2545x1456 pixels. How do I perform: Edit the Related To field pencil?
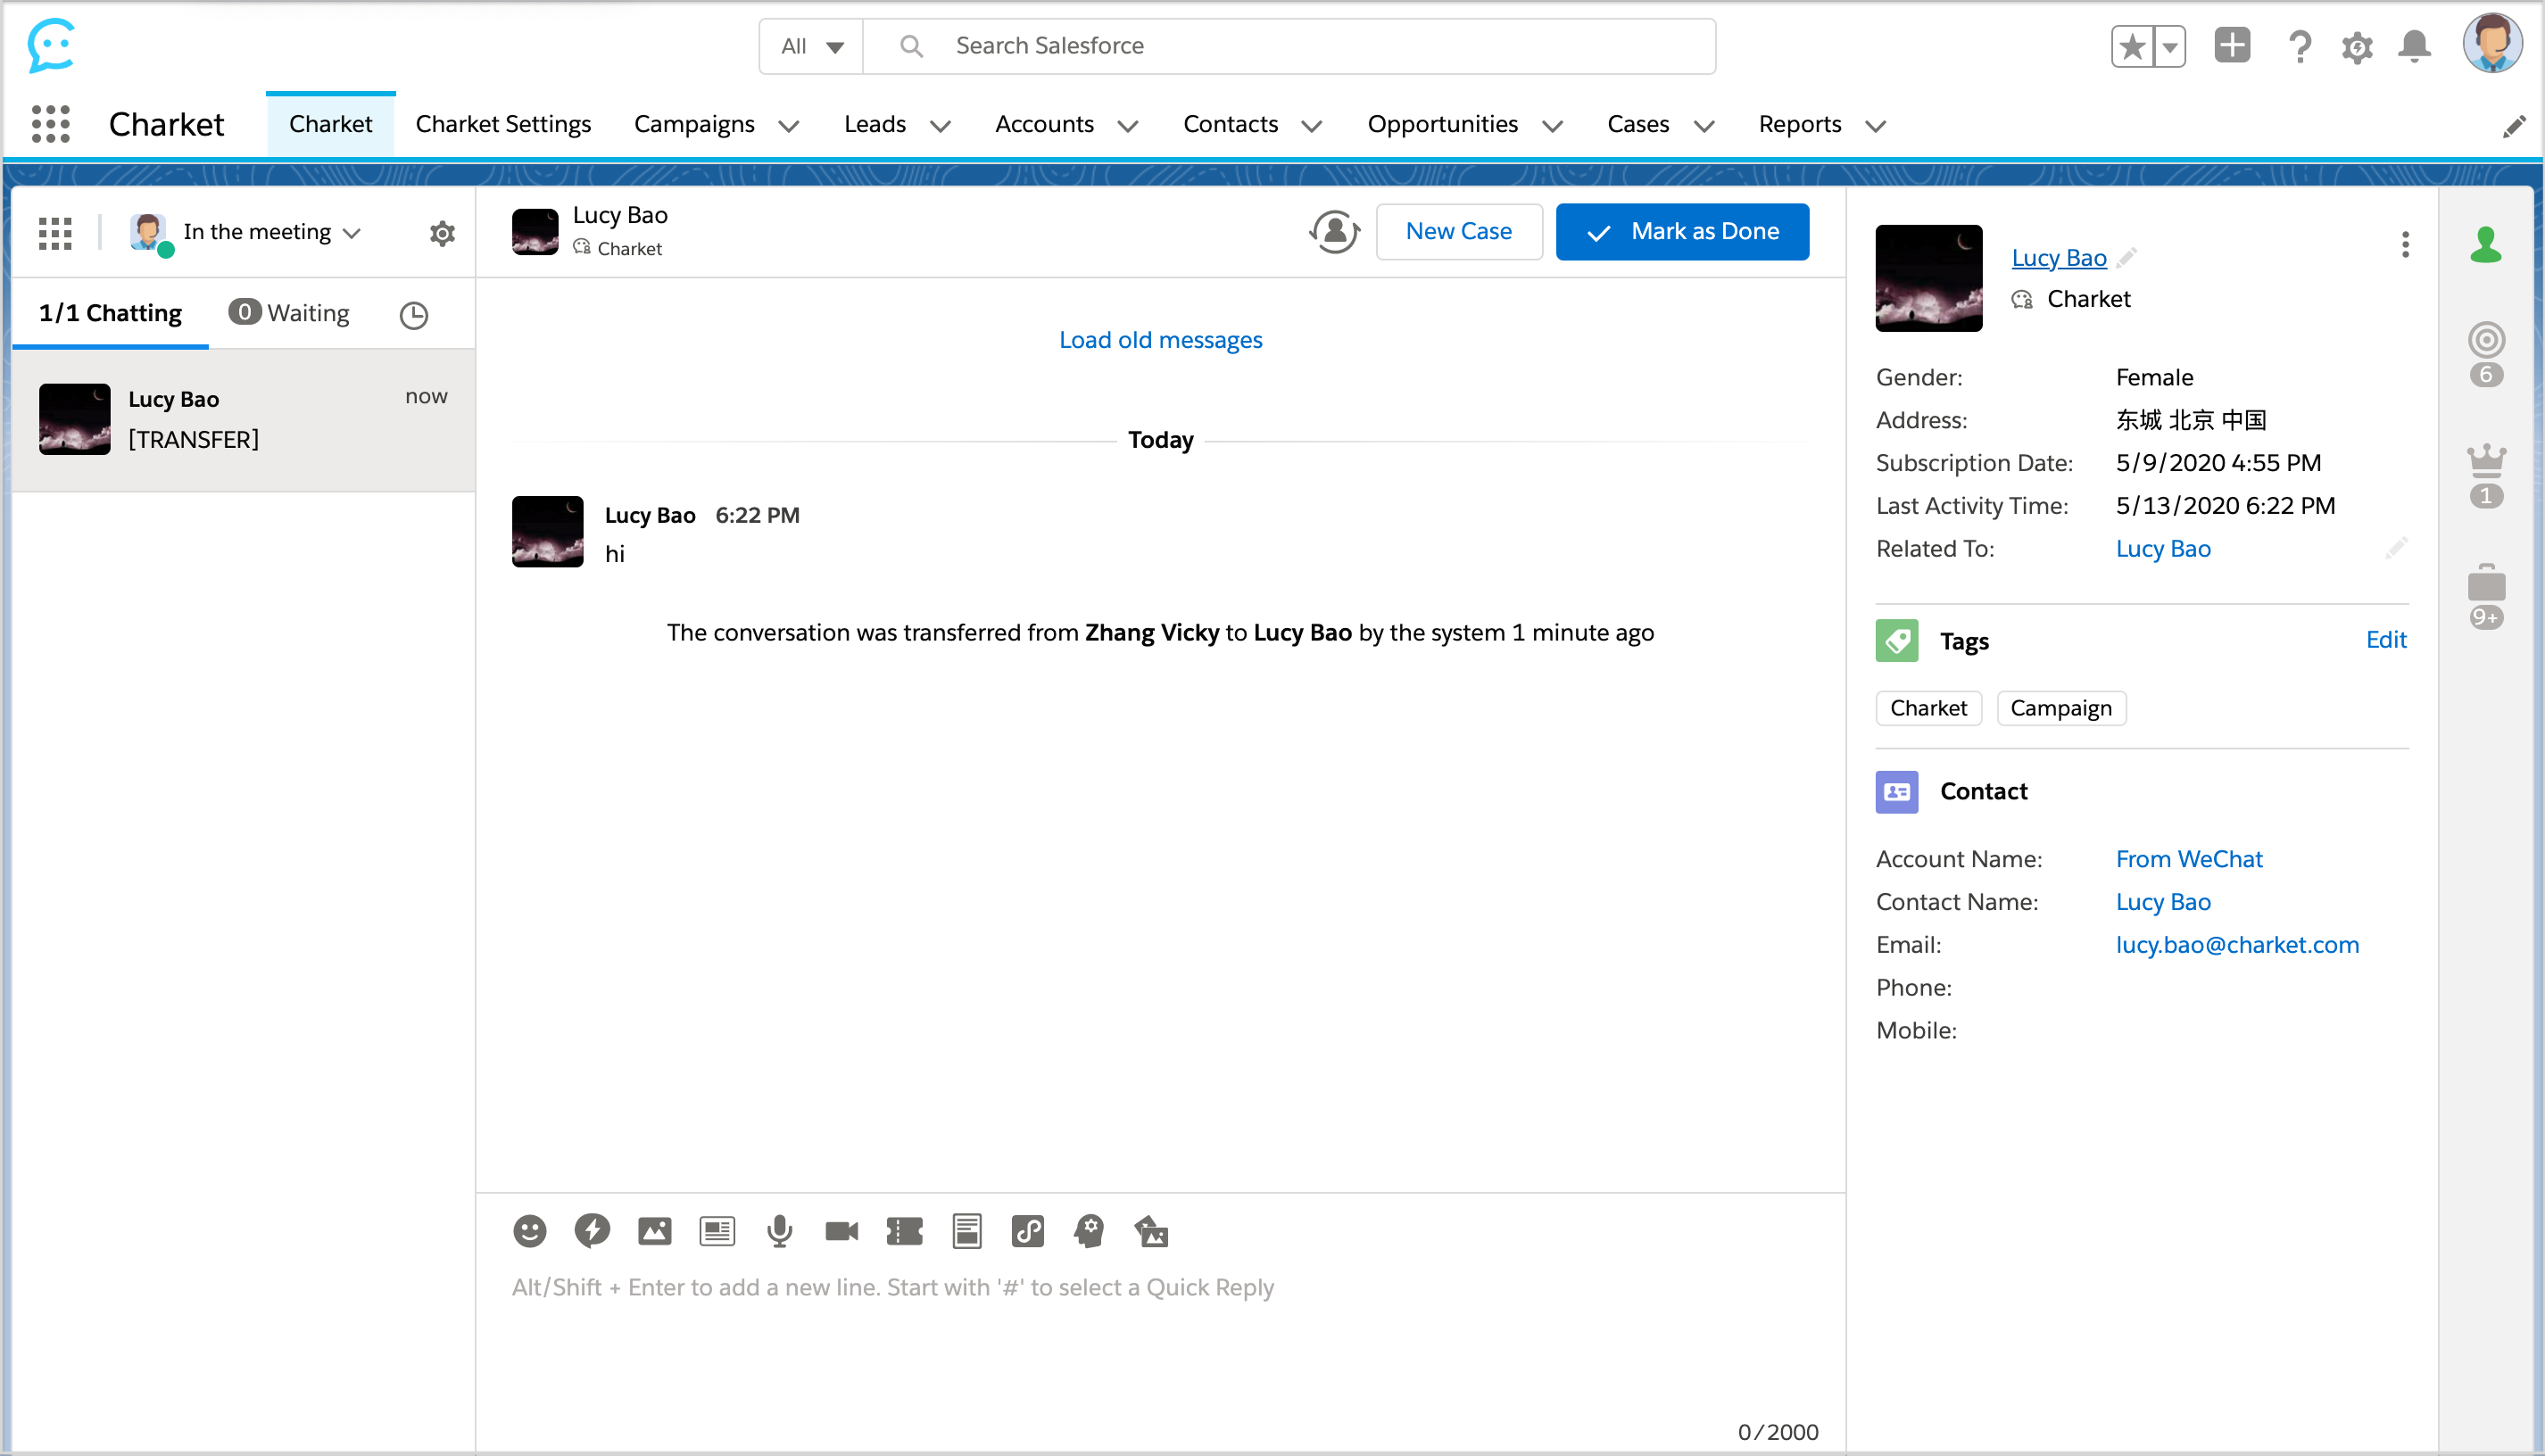[x=2396, y=548]
